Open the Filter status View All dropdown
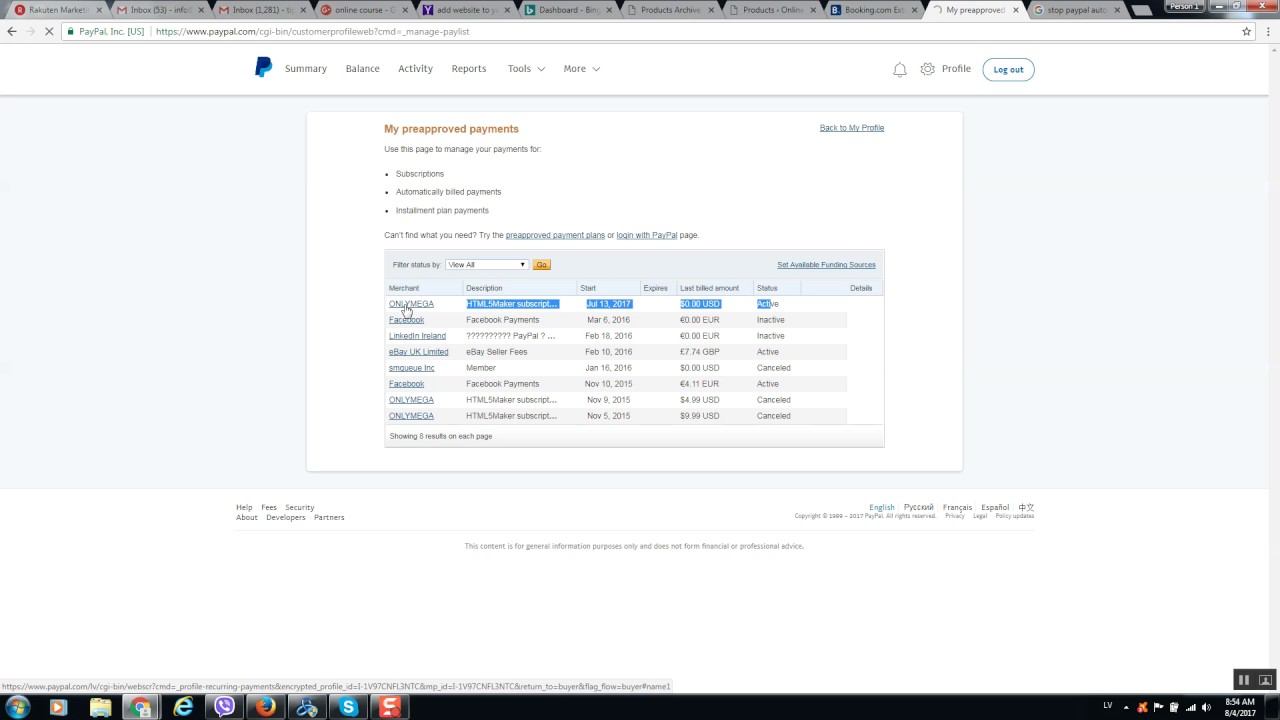The width and height of the screenshot is (1280, 720). pyautogui.click(x=486, y=265)
